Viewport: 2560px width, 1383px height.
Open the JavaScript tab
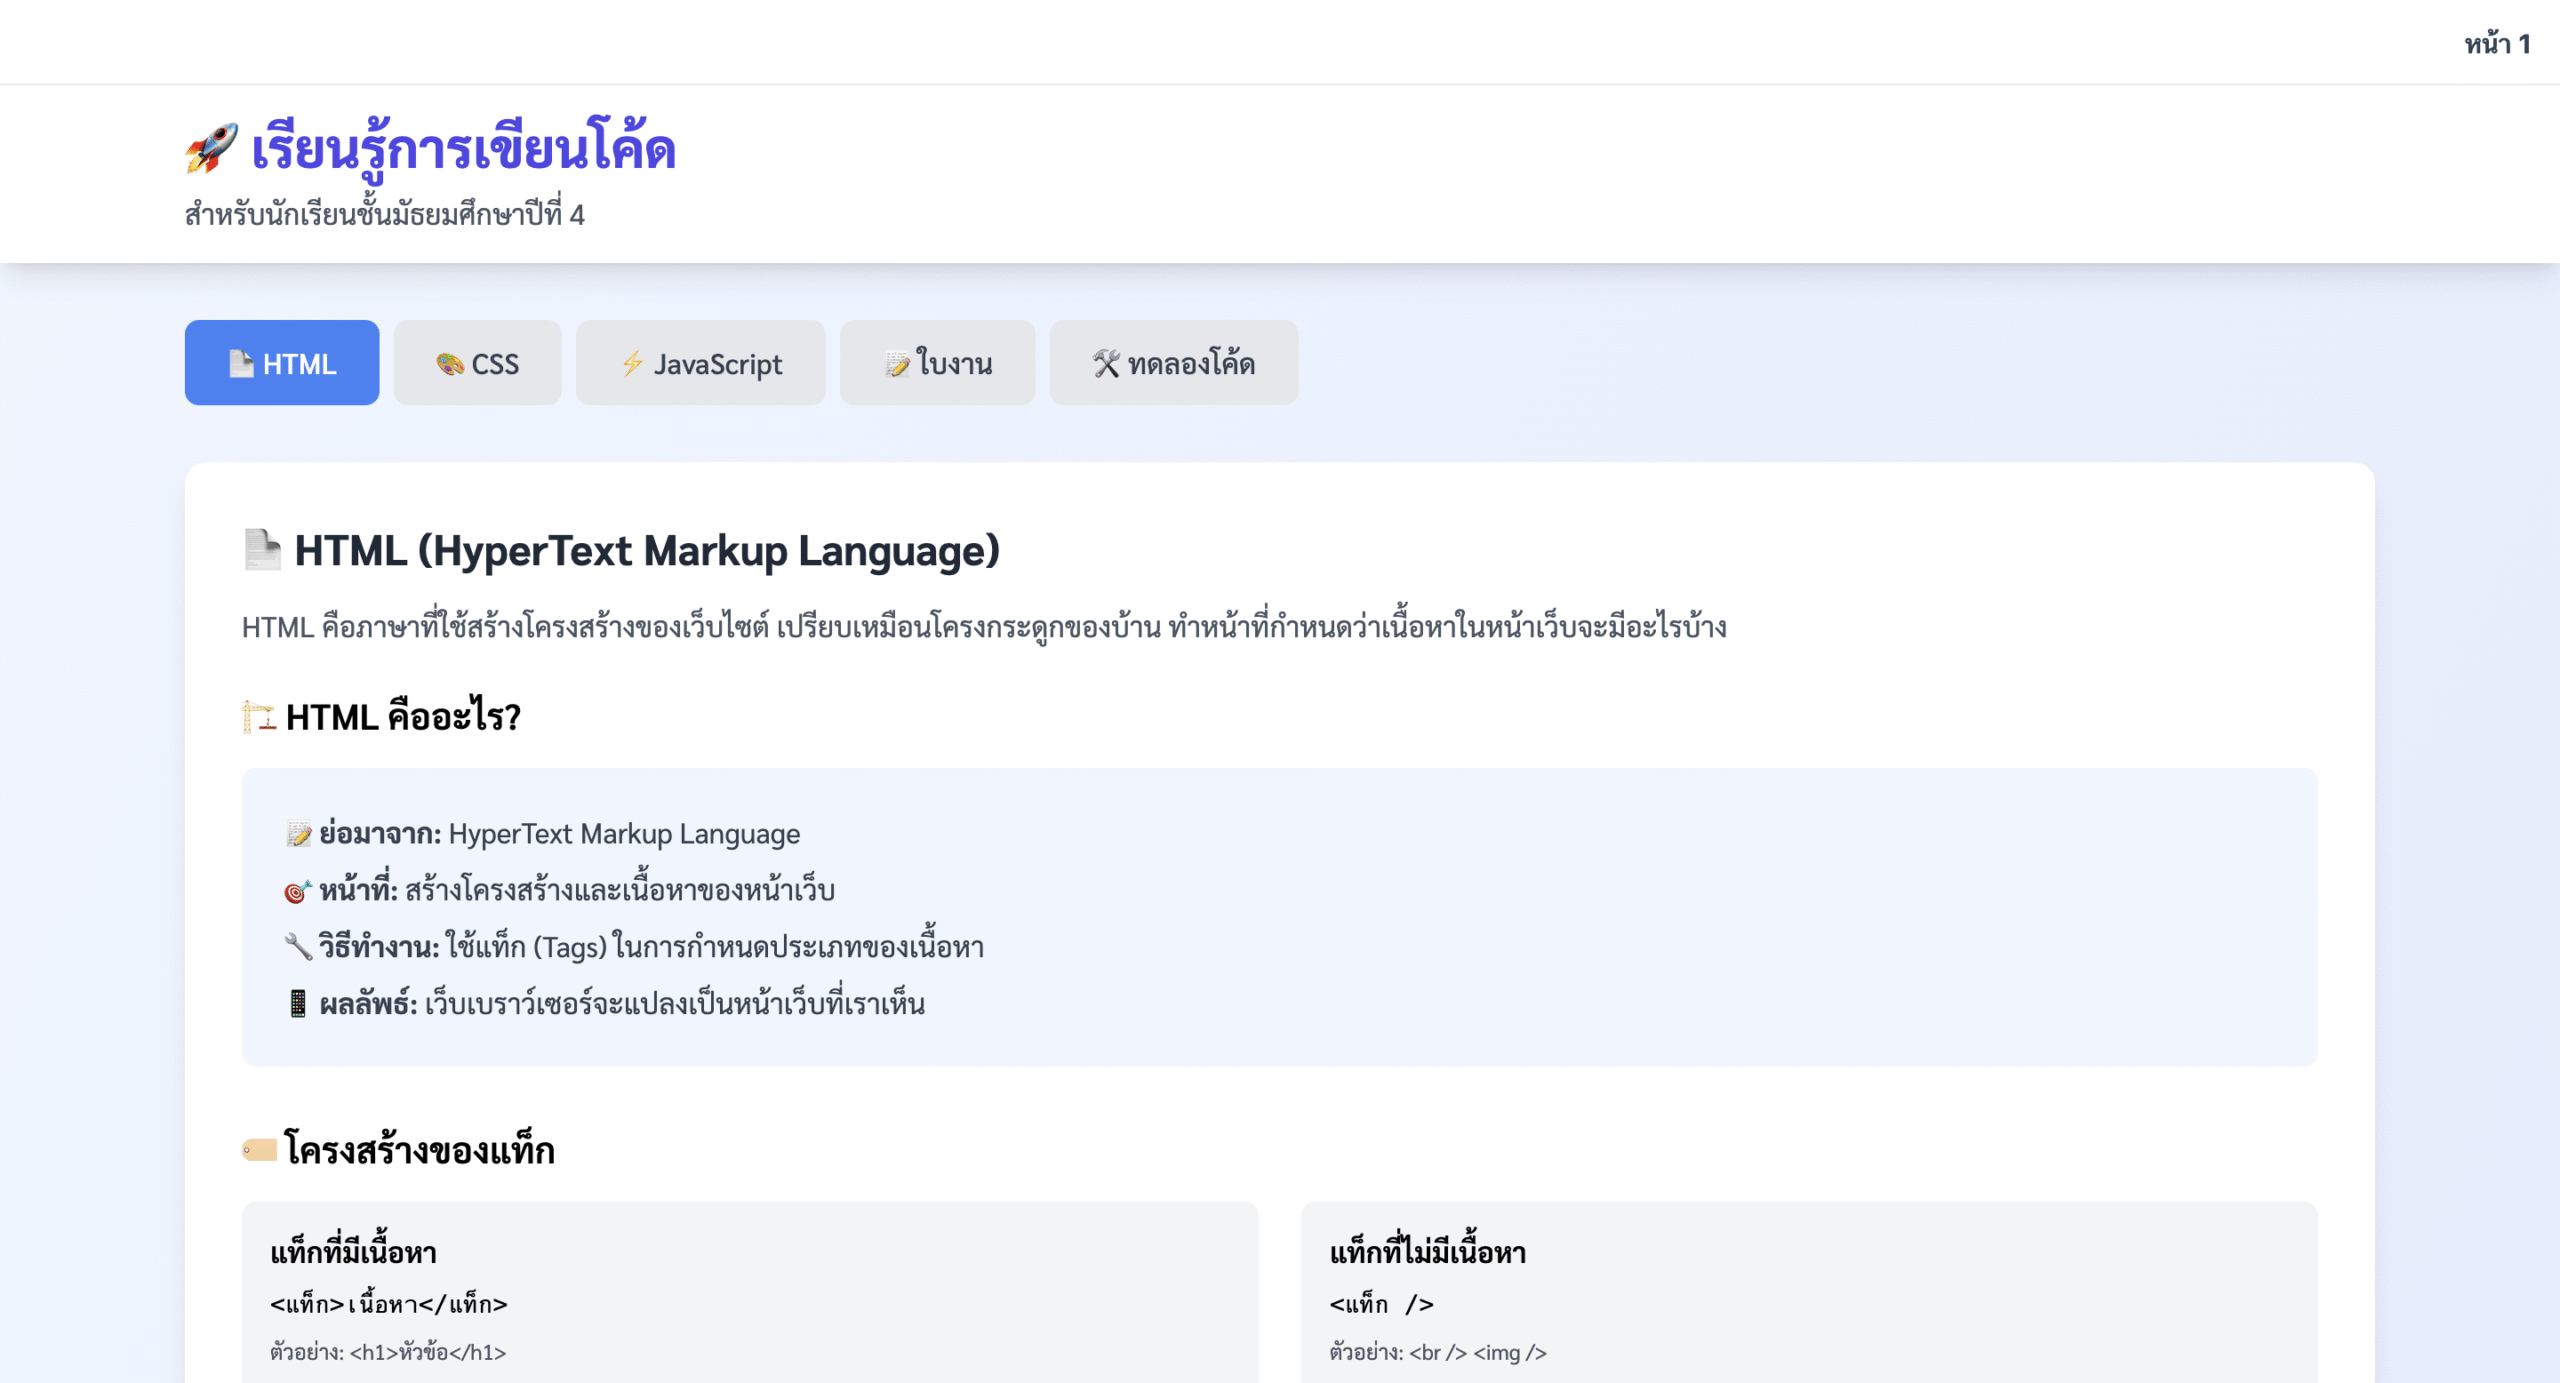(x=701, y=363)
